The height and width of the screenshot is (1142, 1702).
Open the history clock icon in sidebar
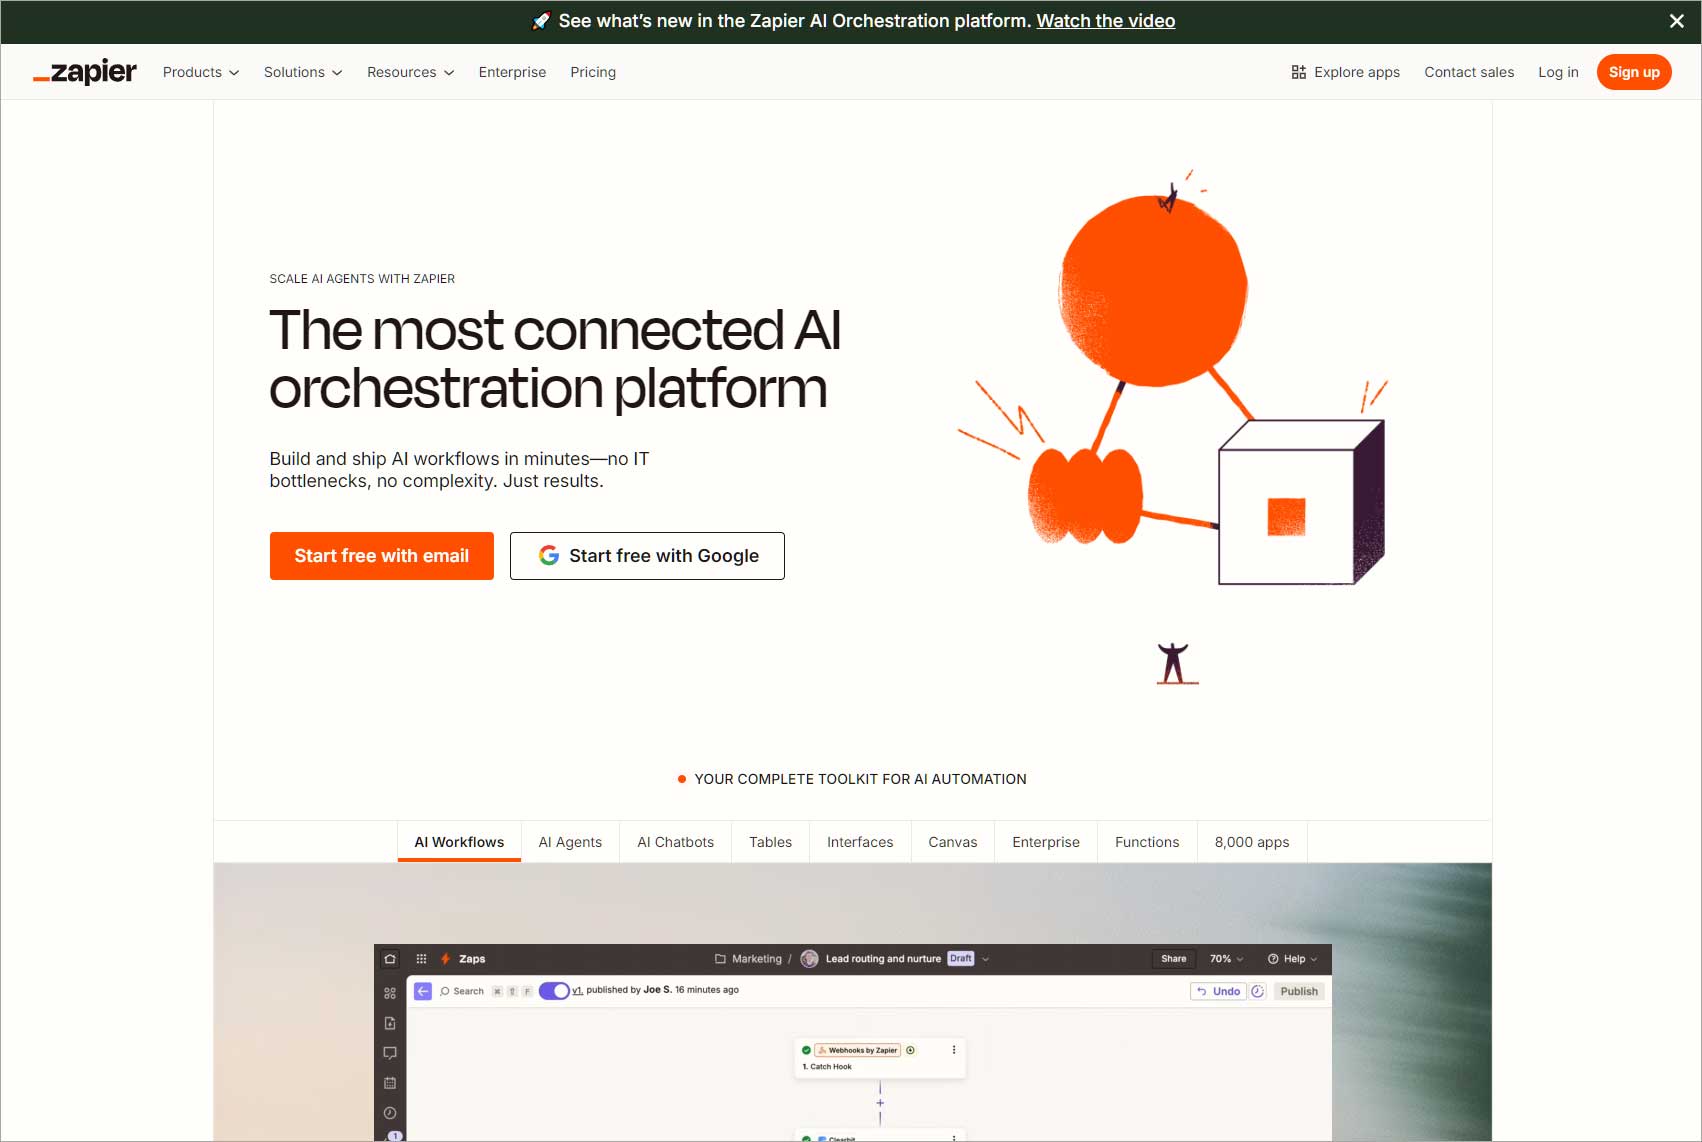tap(390, 1113)
